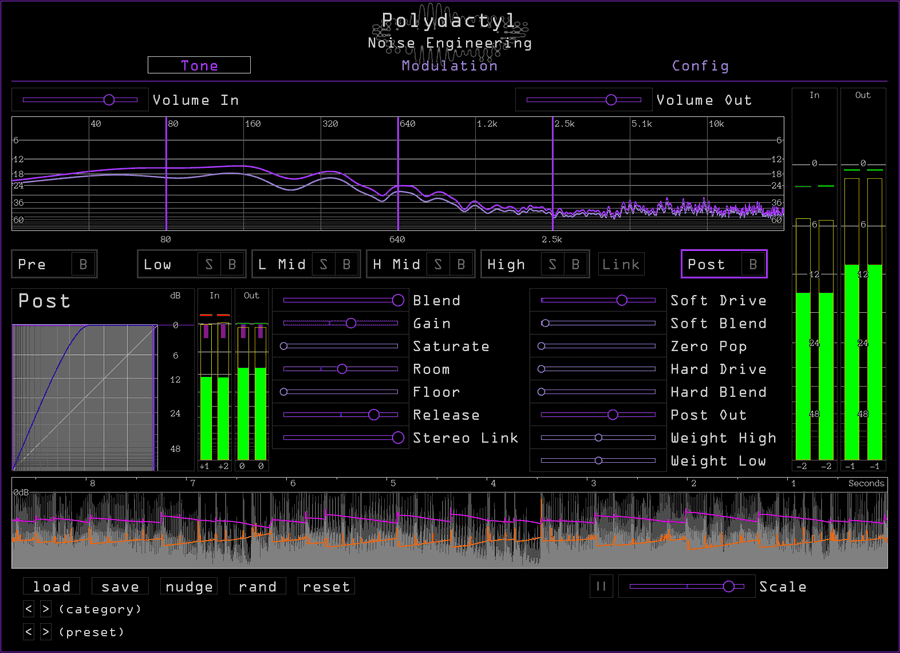Viewport: 900px width, 653px height.
Task: Bypass the High band
Action: tap(575, 264)
